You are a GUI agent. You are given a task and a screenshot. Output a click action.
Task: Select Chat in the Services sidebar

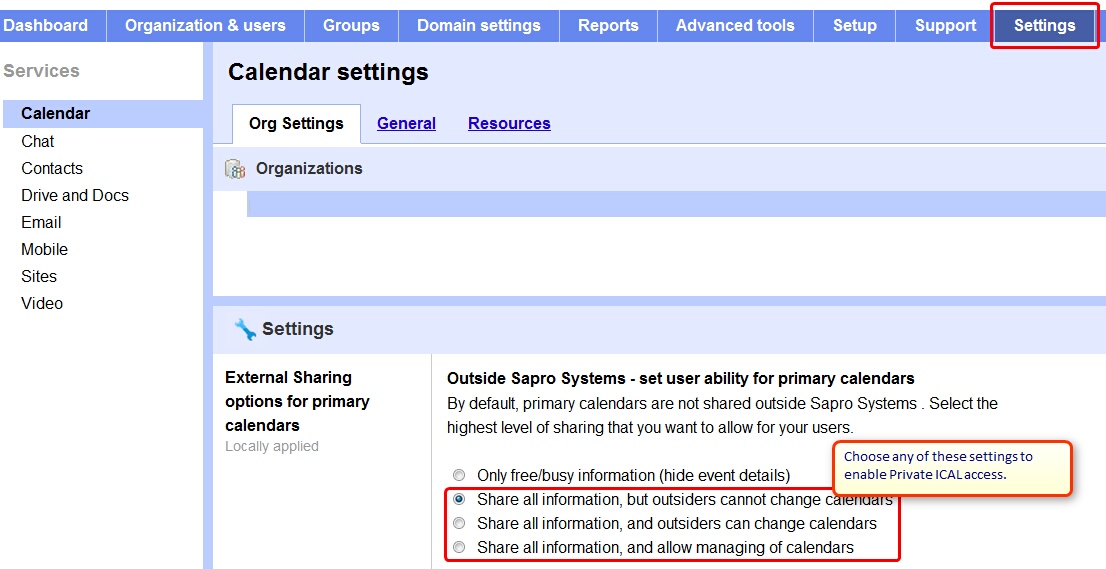38,142
